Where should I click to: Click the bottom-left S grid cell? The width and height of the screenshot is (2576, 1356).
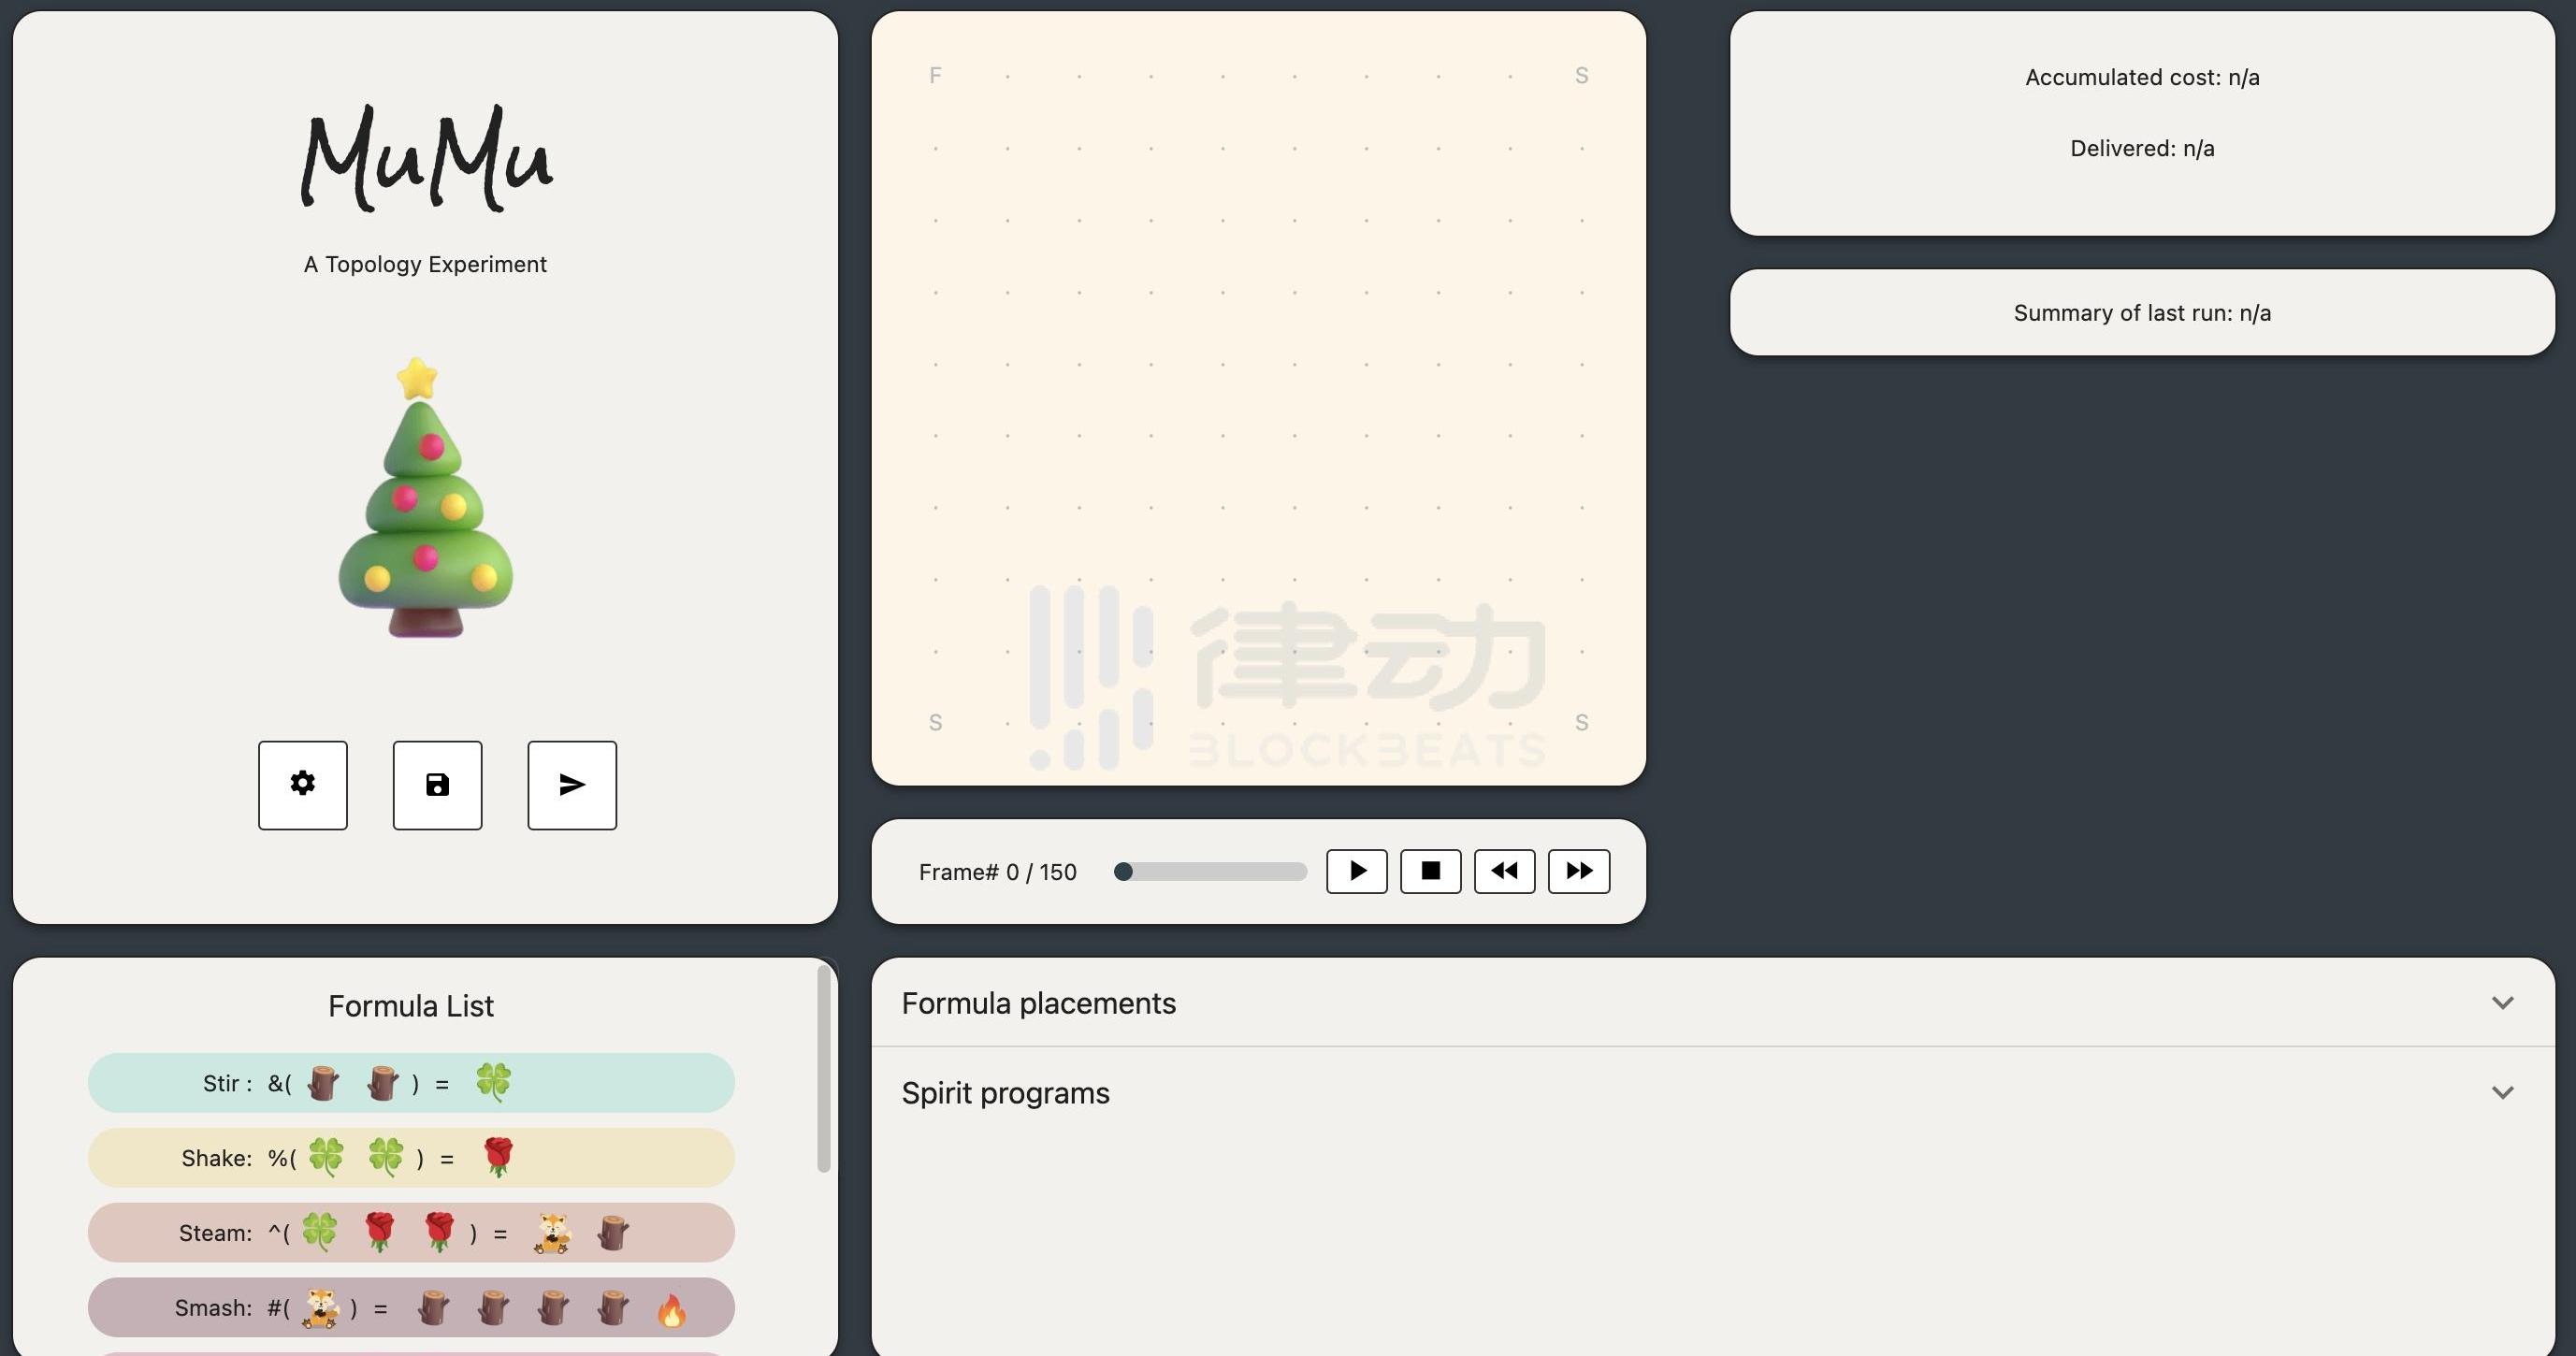(935, 722)
